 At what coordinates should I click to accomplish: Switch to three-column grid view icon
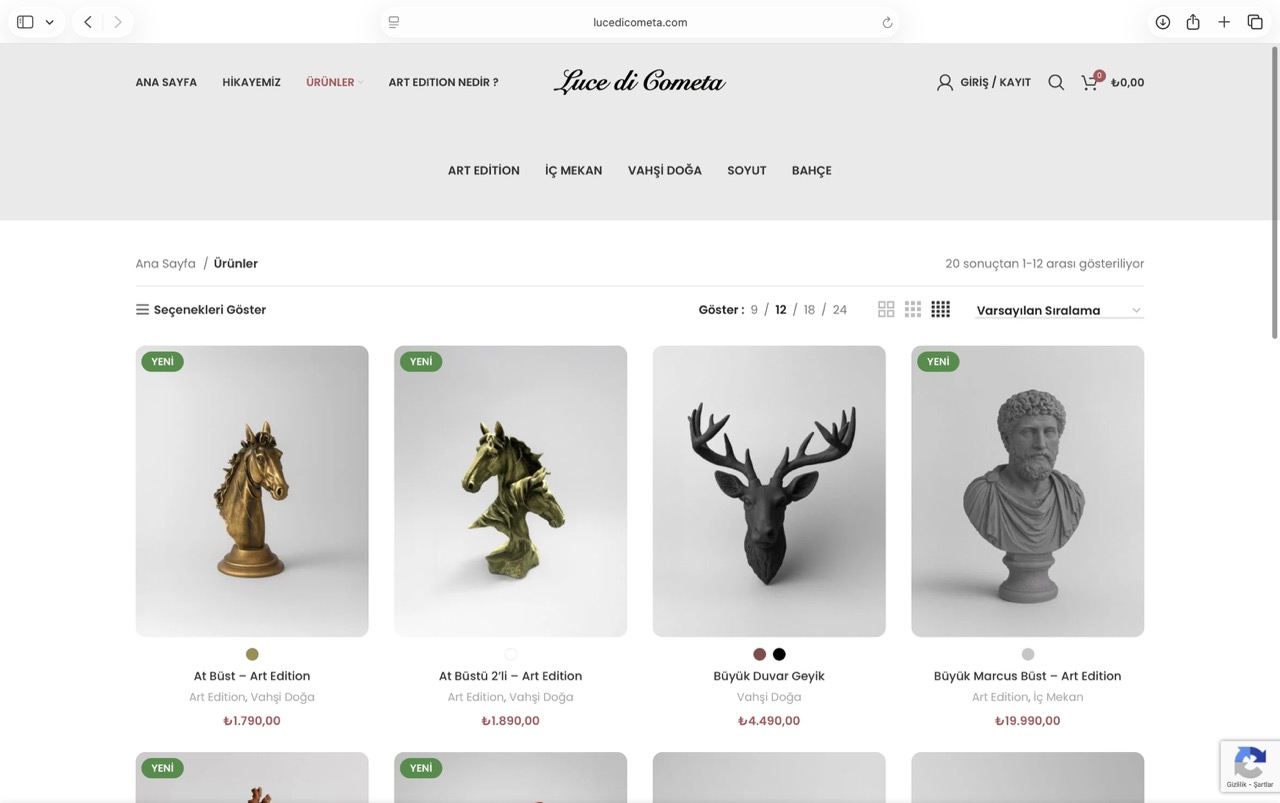point(913,310)
